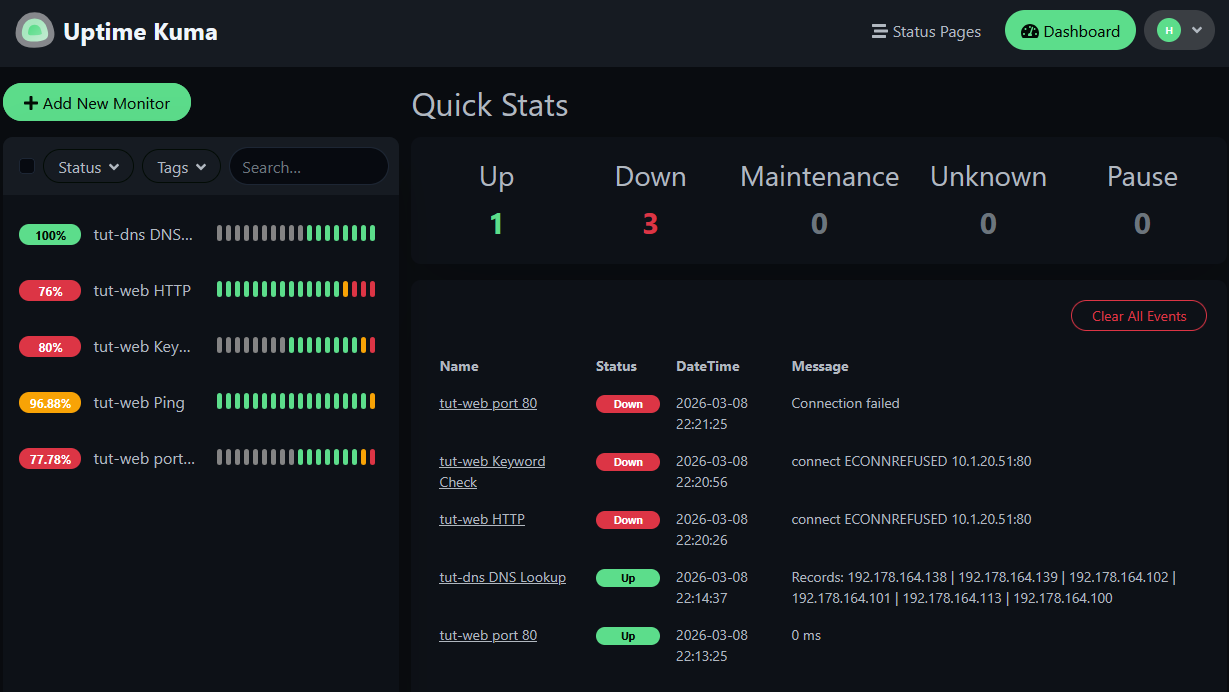Click the plus icon on Add New Monitor

[x=31, y=102]
